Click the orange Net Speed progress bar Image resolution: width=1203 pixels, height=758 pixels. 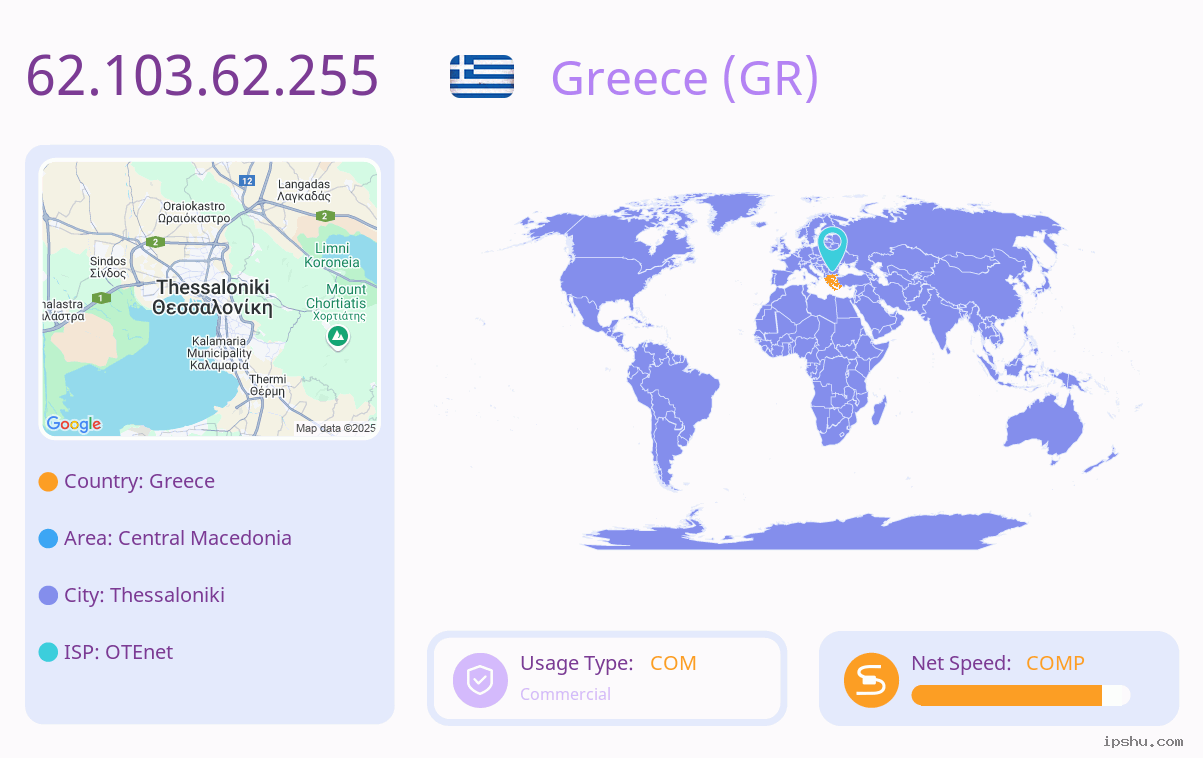point(1020,695)
